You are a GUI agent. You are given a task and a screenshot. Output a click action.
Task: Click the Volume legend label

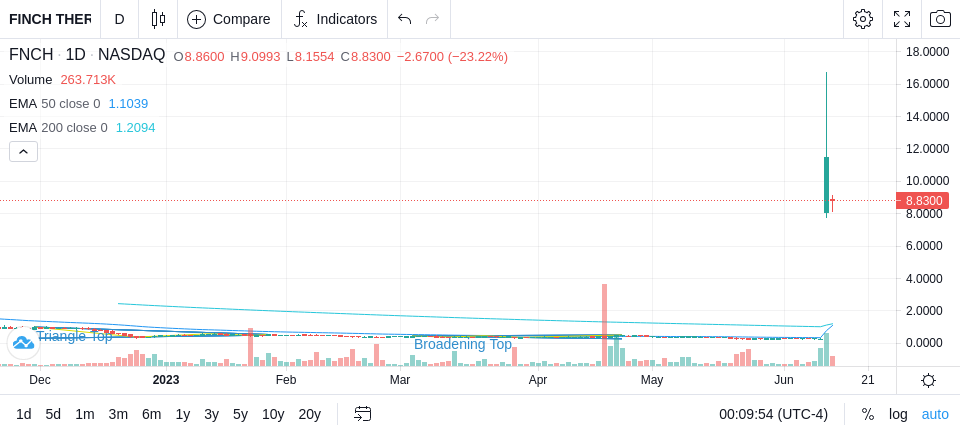click(31, 80)
